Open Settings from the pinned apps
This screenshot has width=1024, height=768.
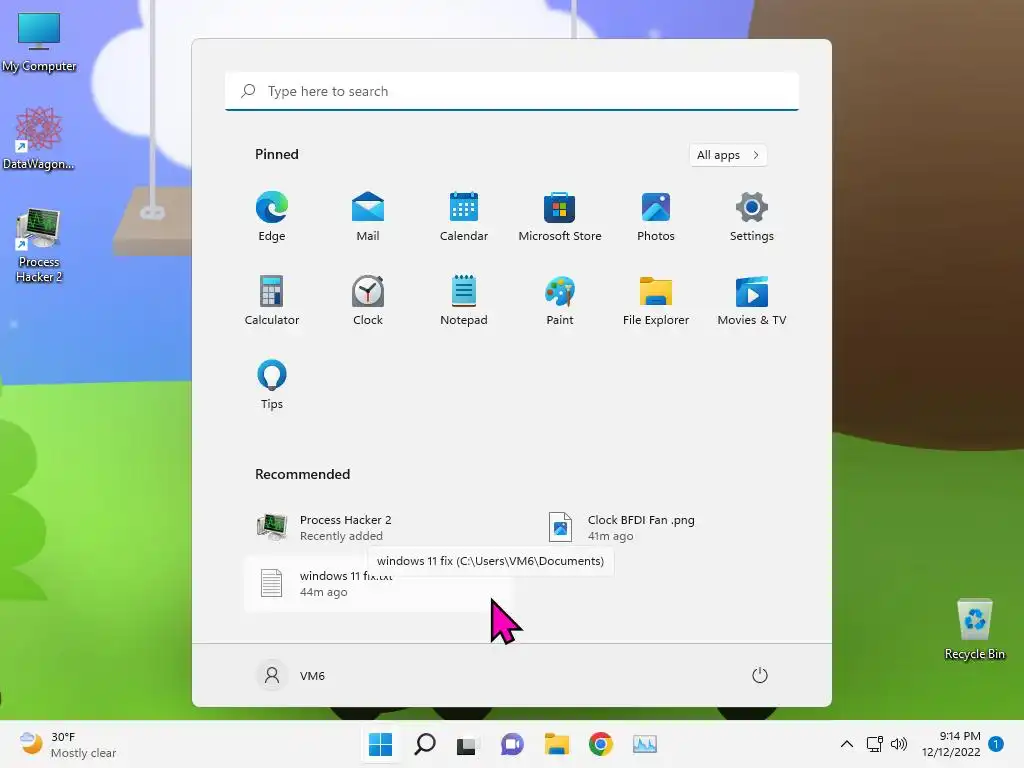pyautogui.click(x=752, y=216)
